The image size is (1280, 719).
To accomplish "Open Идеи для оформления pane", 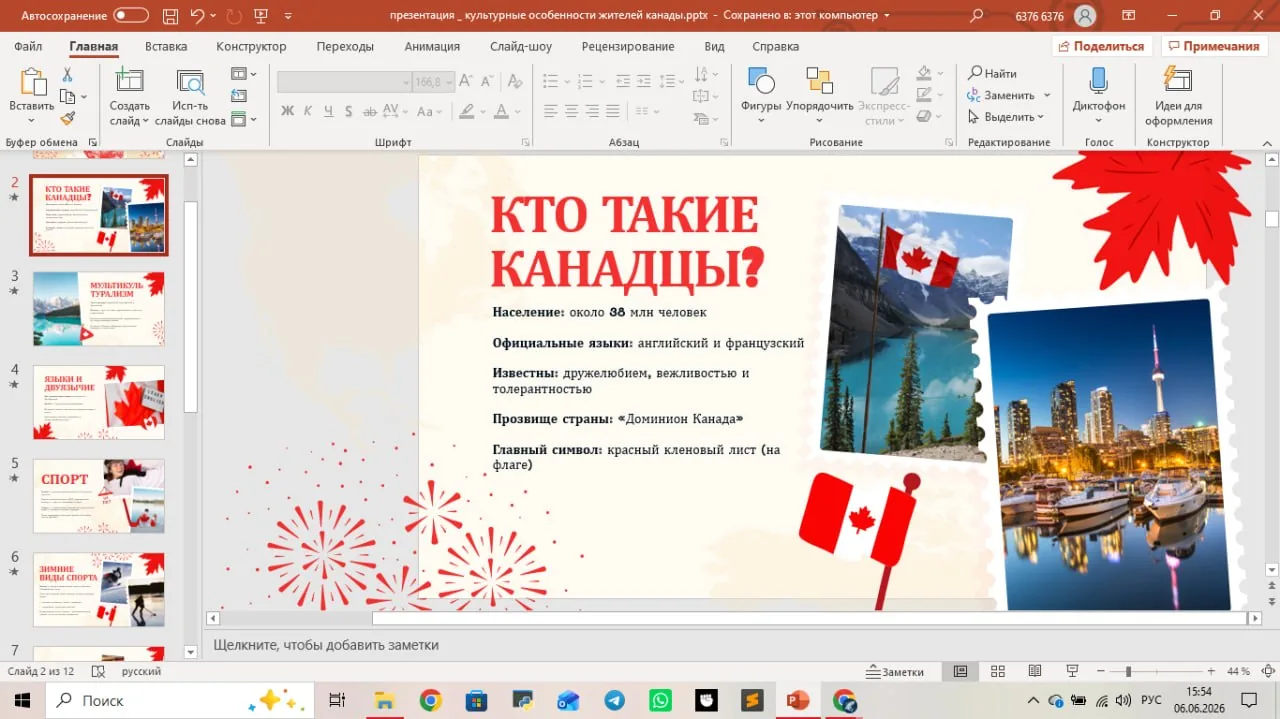I will tap(1178, 95).
